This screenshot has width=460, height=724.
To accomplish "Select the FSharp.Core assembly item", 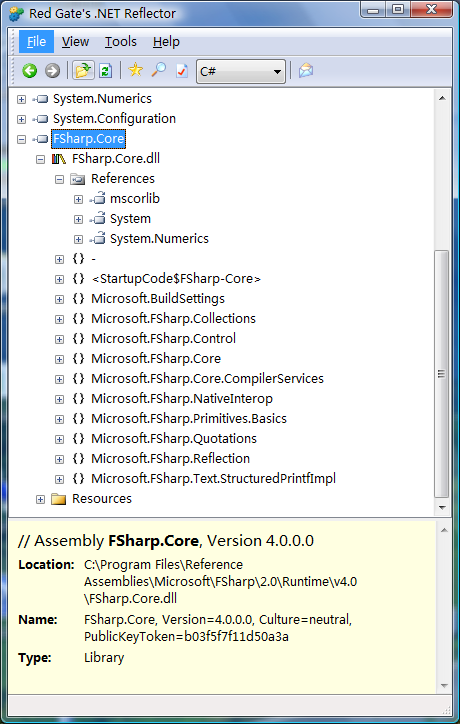I will [88, 139].
